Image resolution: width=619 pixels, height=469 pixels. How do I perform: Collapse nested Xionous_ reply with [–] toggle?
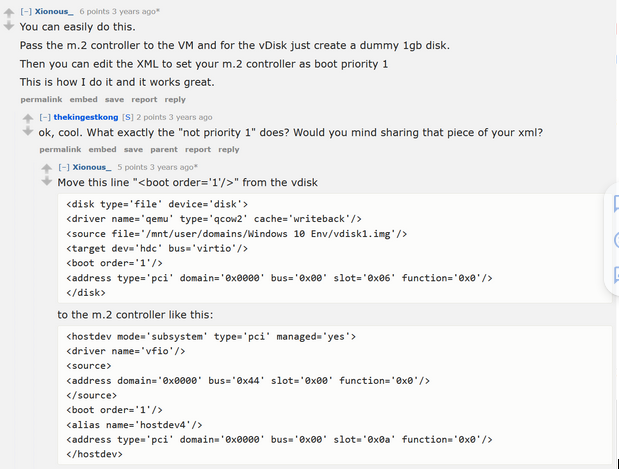[x=63, y=167]
